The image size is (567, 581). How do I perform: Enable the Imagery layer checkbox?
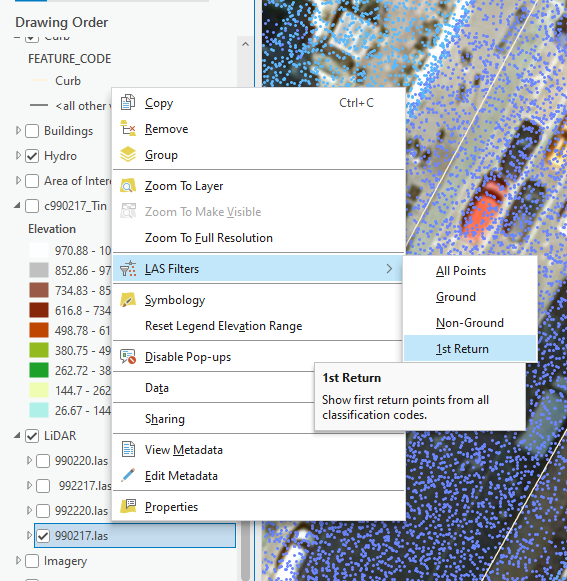pos(32,561)
